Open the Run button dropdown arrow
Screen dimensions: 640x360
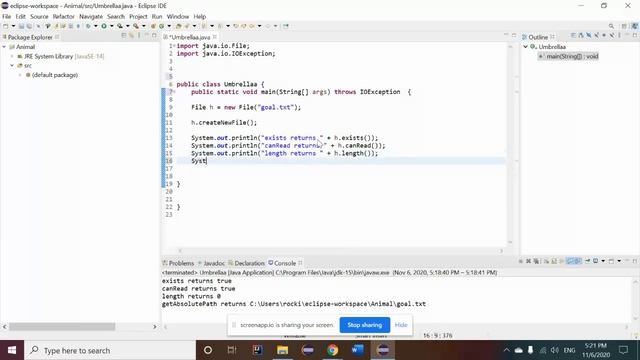coord(111,26)
